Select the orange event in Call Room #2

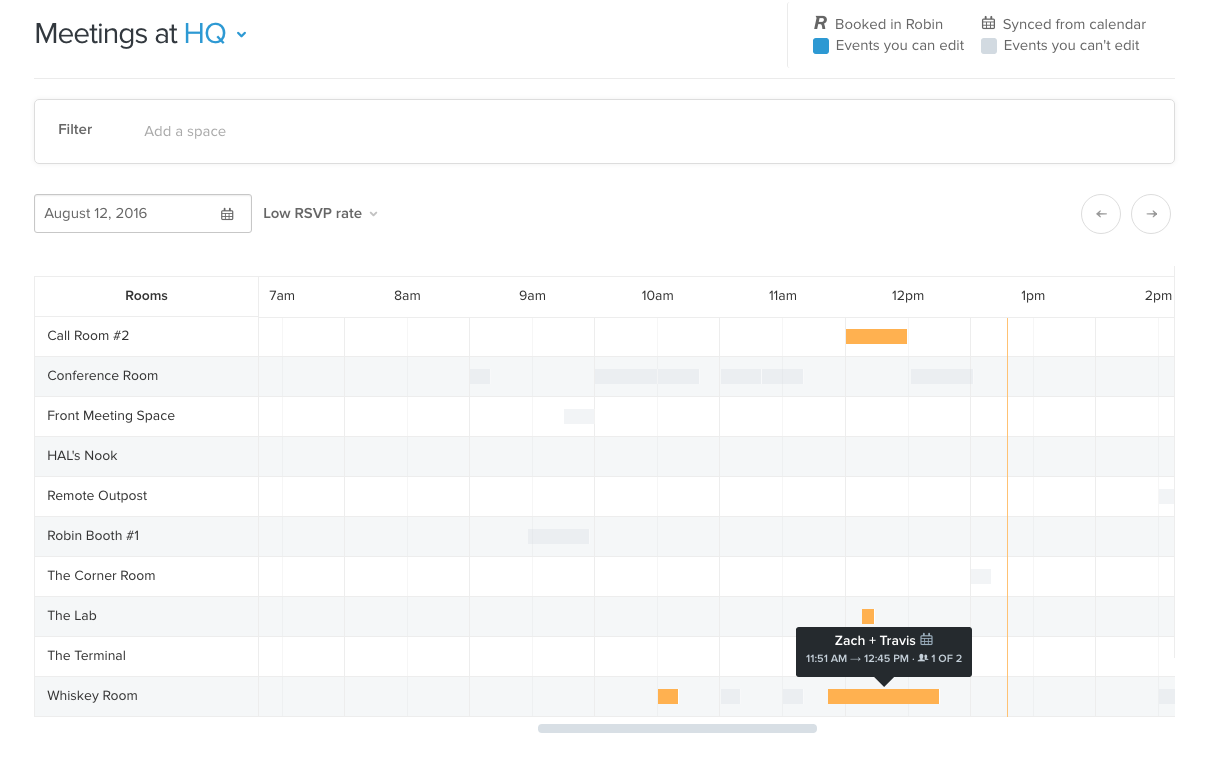876,336
